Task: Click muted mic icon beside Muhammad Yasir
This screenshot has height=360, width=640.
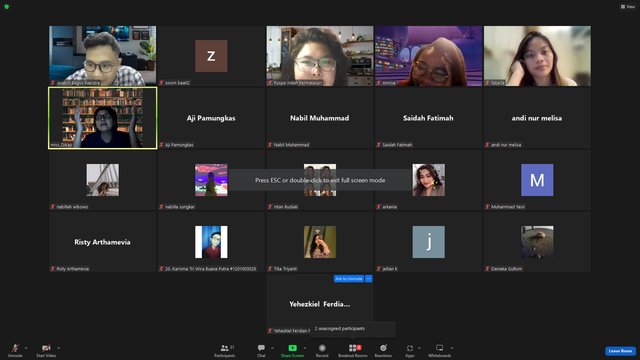Action: coord(487,207)
